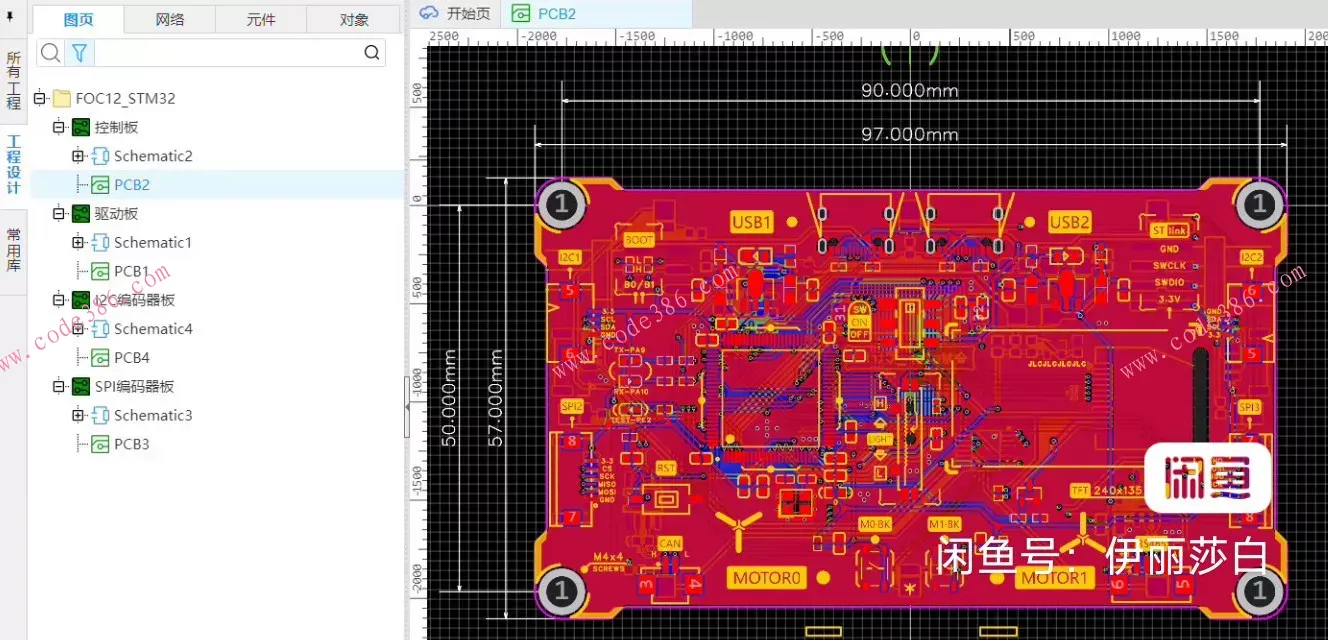Collapse the SPI编码器板 board node
This screenshot has width=1328, height=640.
[59, 387]
